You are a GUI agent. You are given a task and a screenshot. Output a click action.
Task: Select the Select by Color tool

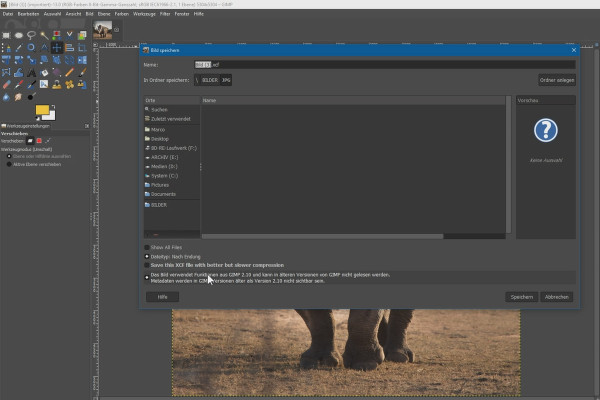57,36
